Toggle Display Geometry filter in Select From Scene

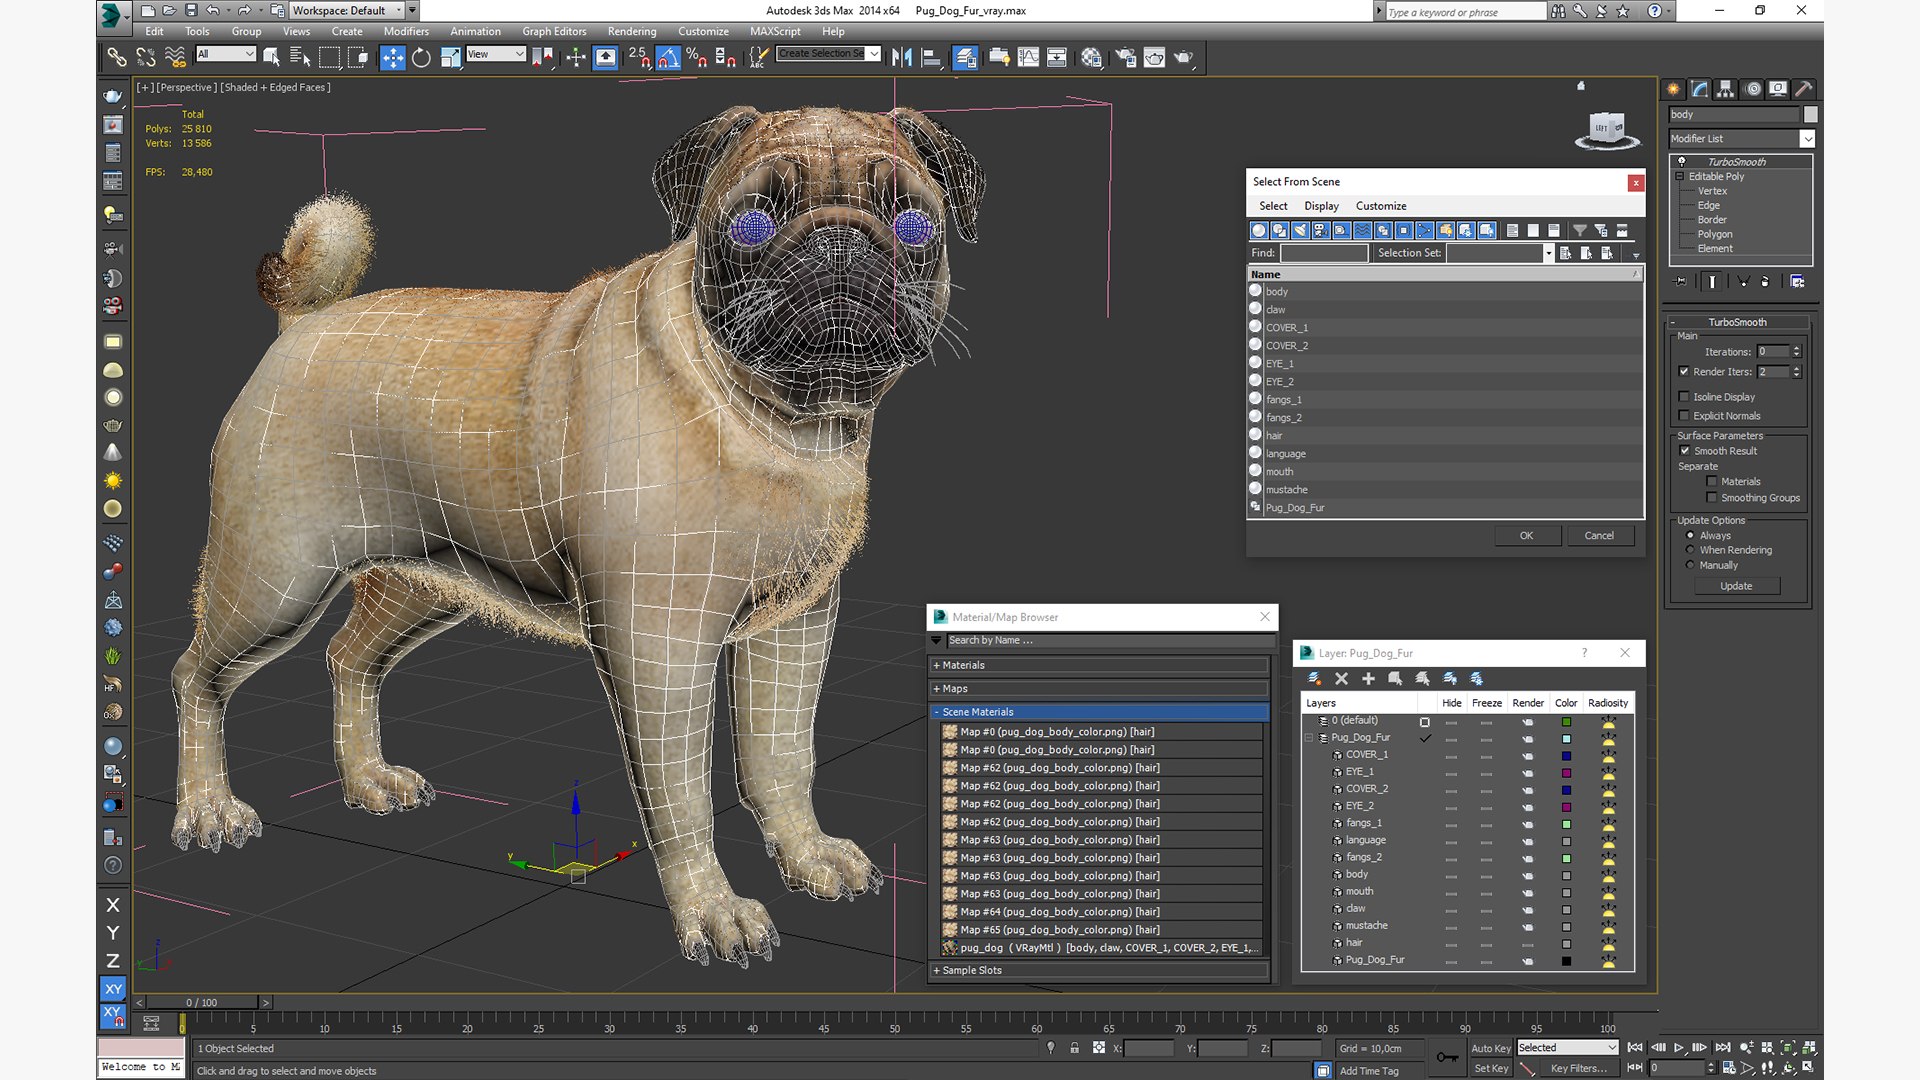click(1259, 230)
